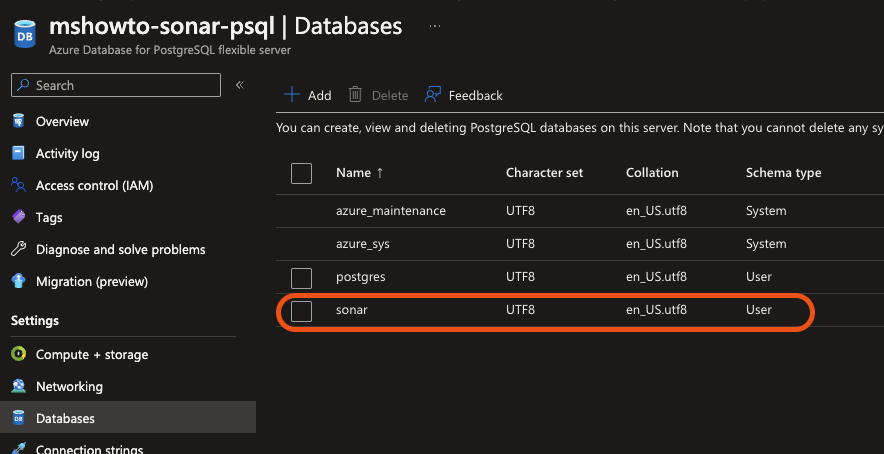Click the Add button
Image resolution: width=884 pixels, height=454 pixels.
coord(308,95)
